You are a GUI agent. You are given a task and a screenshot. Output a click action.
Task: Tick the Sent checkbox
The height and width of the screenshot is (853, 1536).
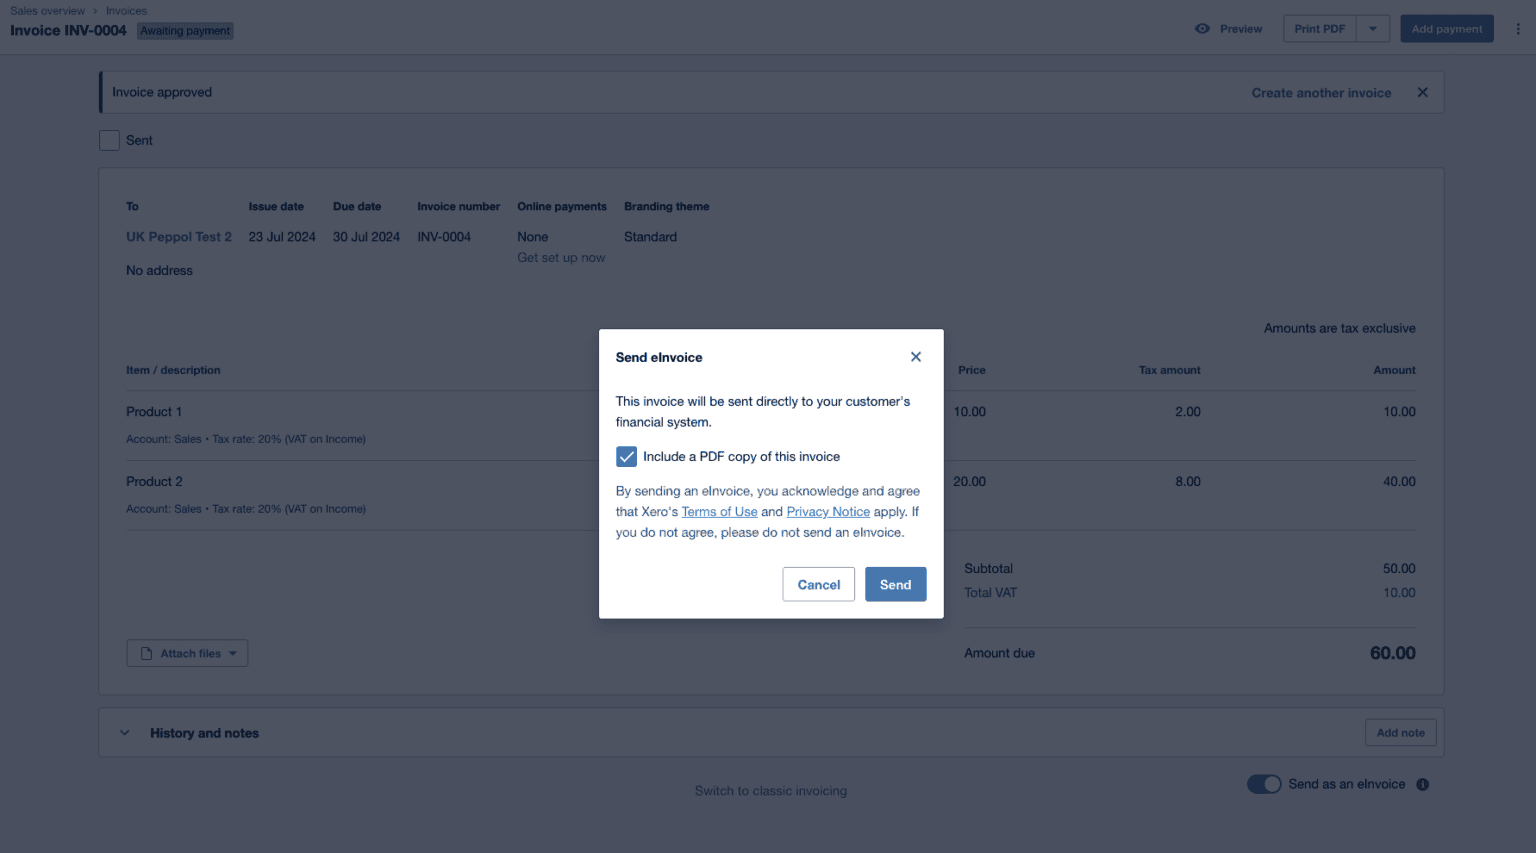click(109, 140)
